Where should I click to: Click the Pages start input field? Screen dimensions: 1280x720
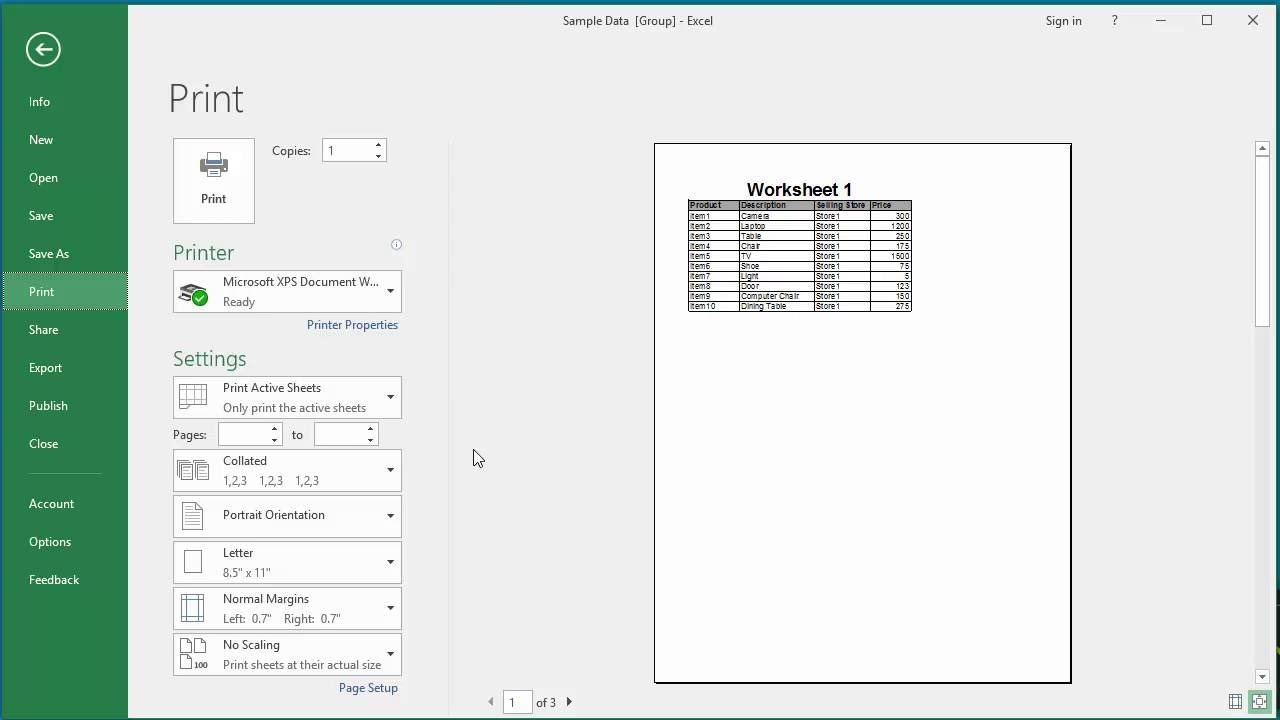click(x=243, y=435)
